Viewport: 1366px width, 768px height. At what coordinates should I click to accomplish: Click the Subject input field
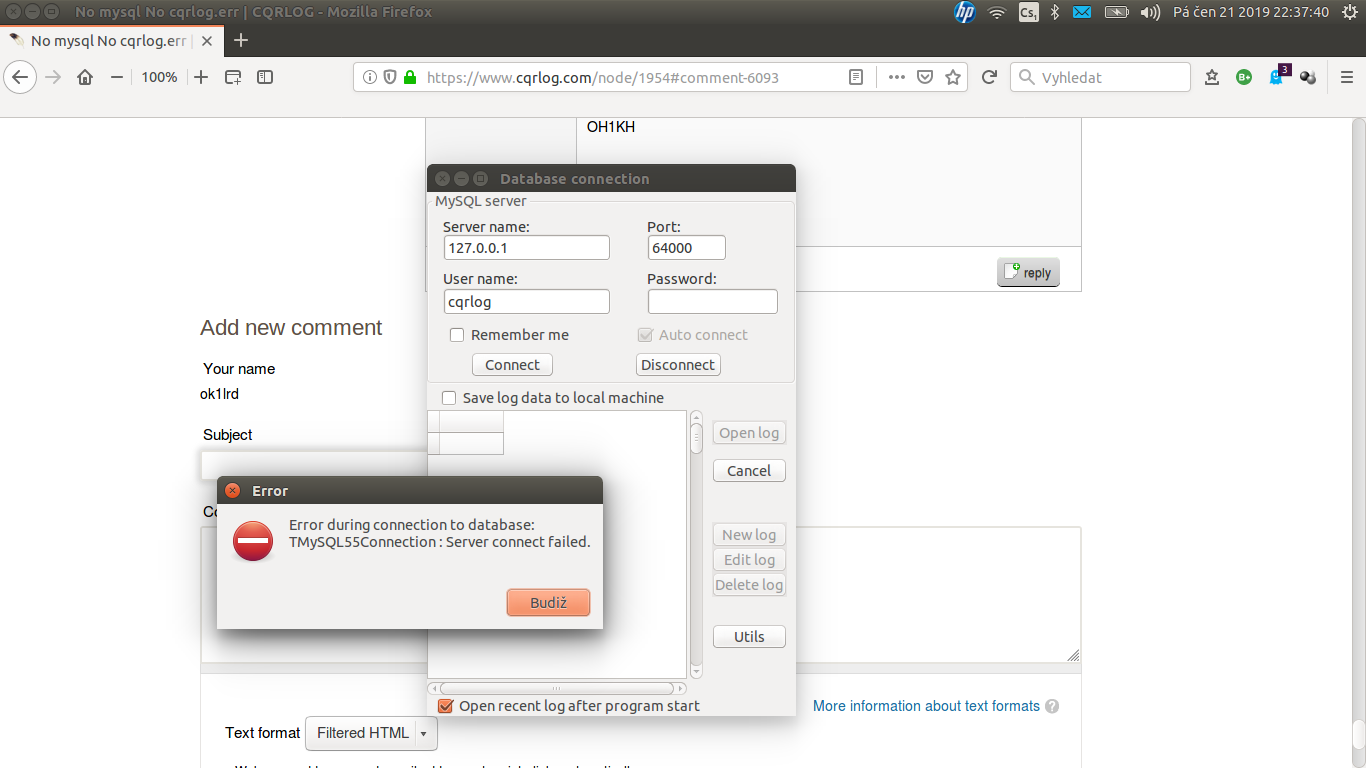click(x=313, y=466)
